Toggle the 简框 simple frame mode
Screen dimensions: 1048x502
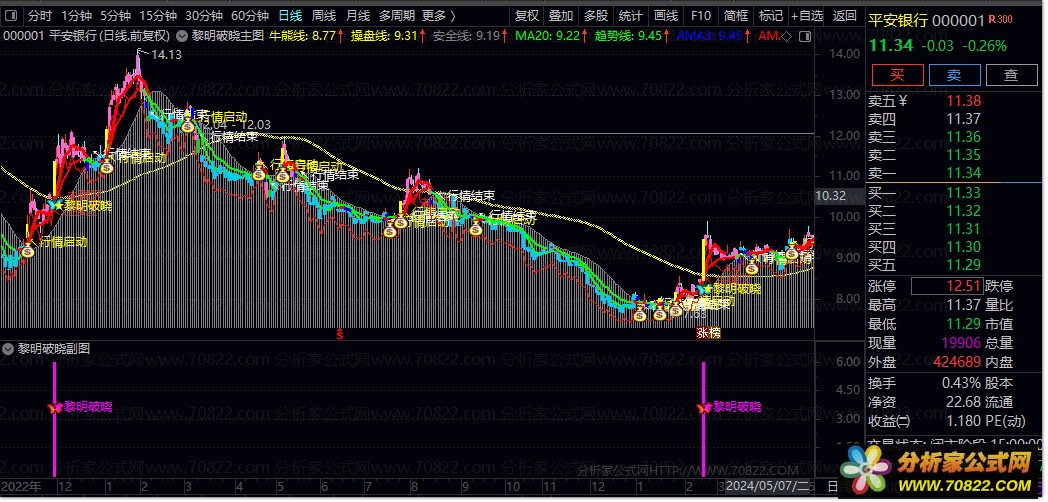[x=736, y=15]
